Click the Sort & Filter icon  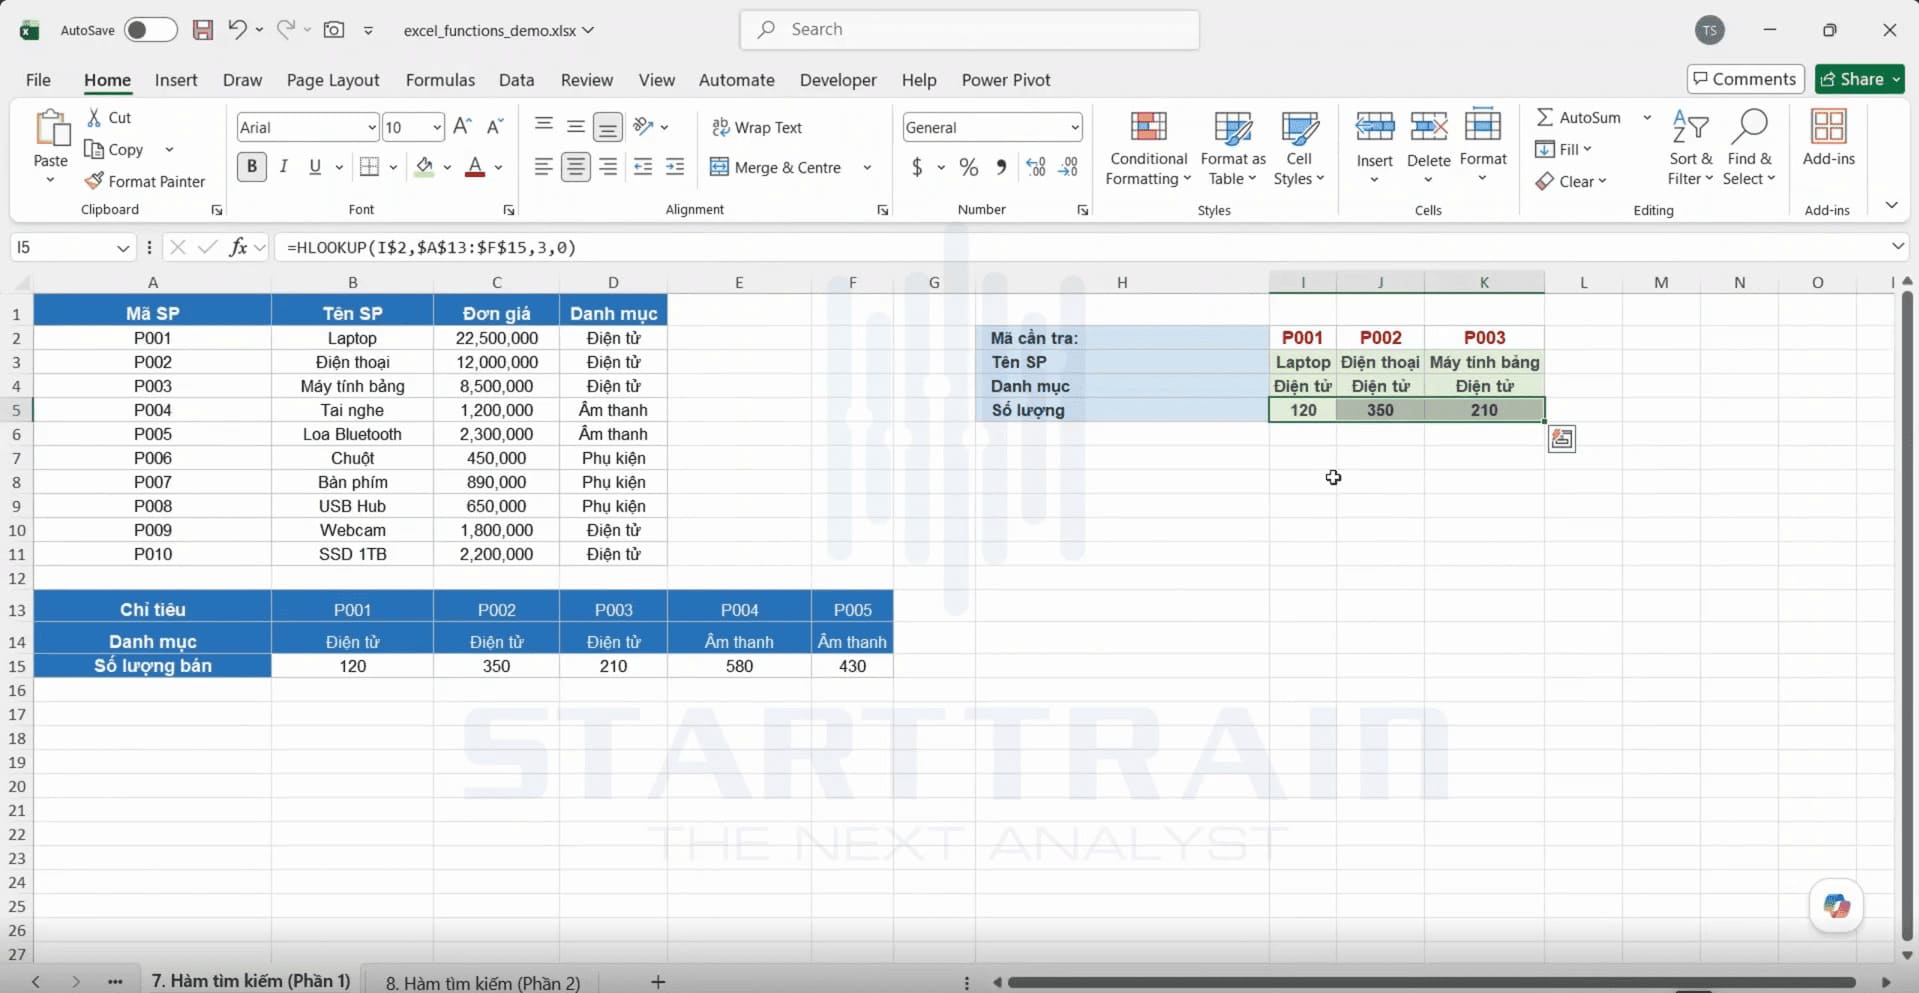click(x=1690, y=127)
